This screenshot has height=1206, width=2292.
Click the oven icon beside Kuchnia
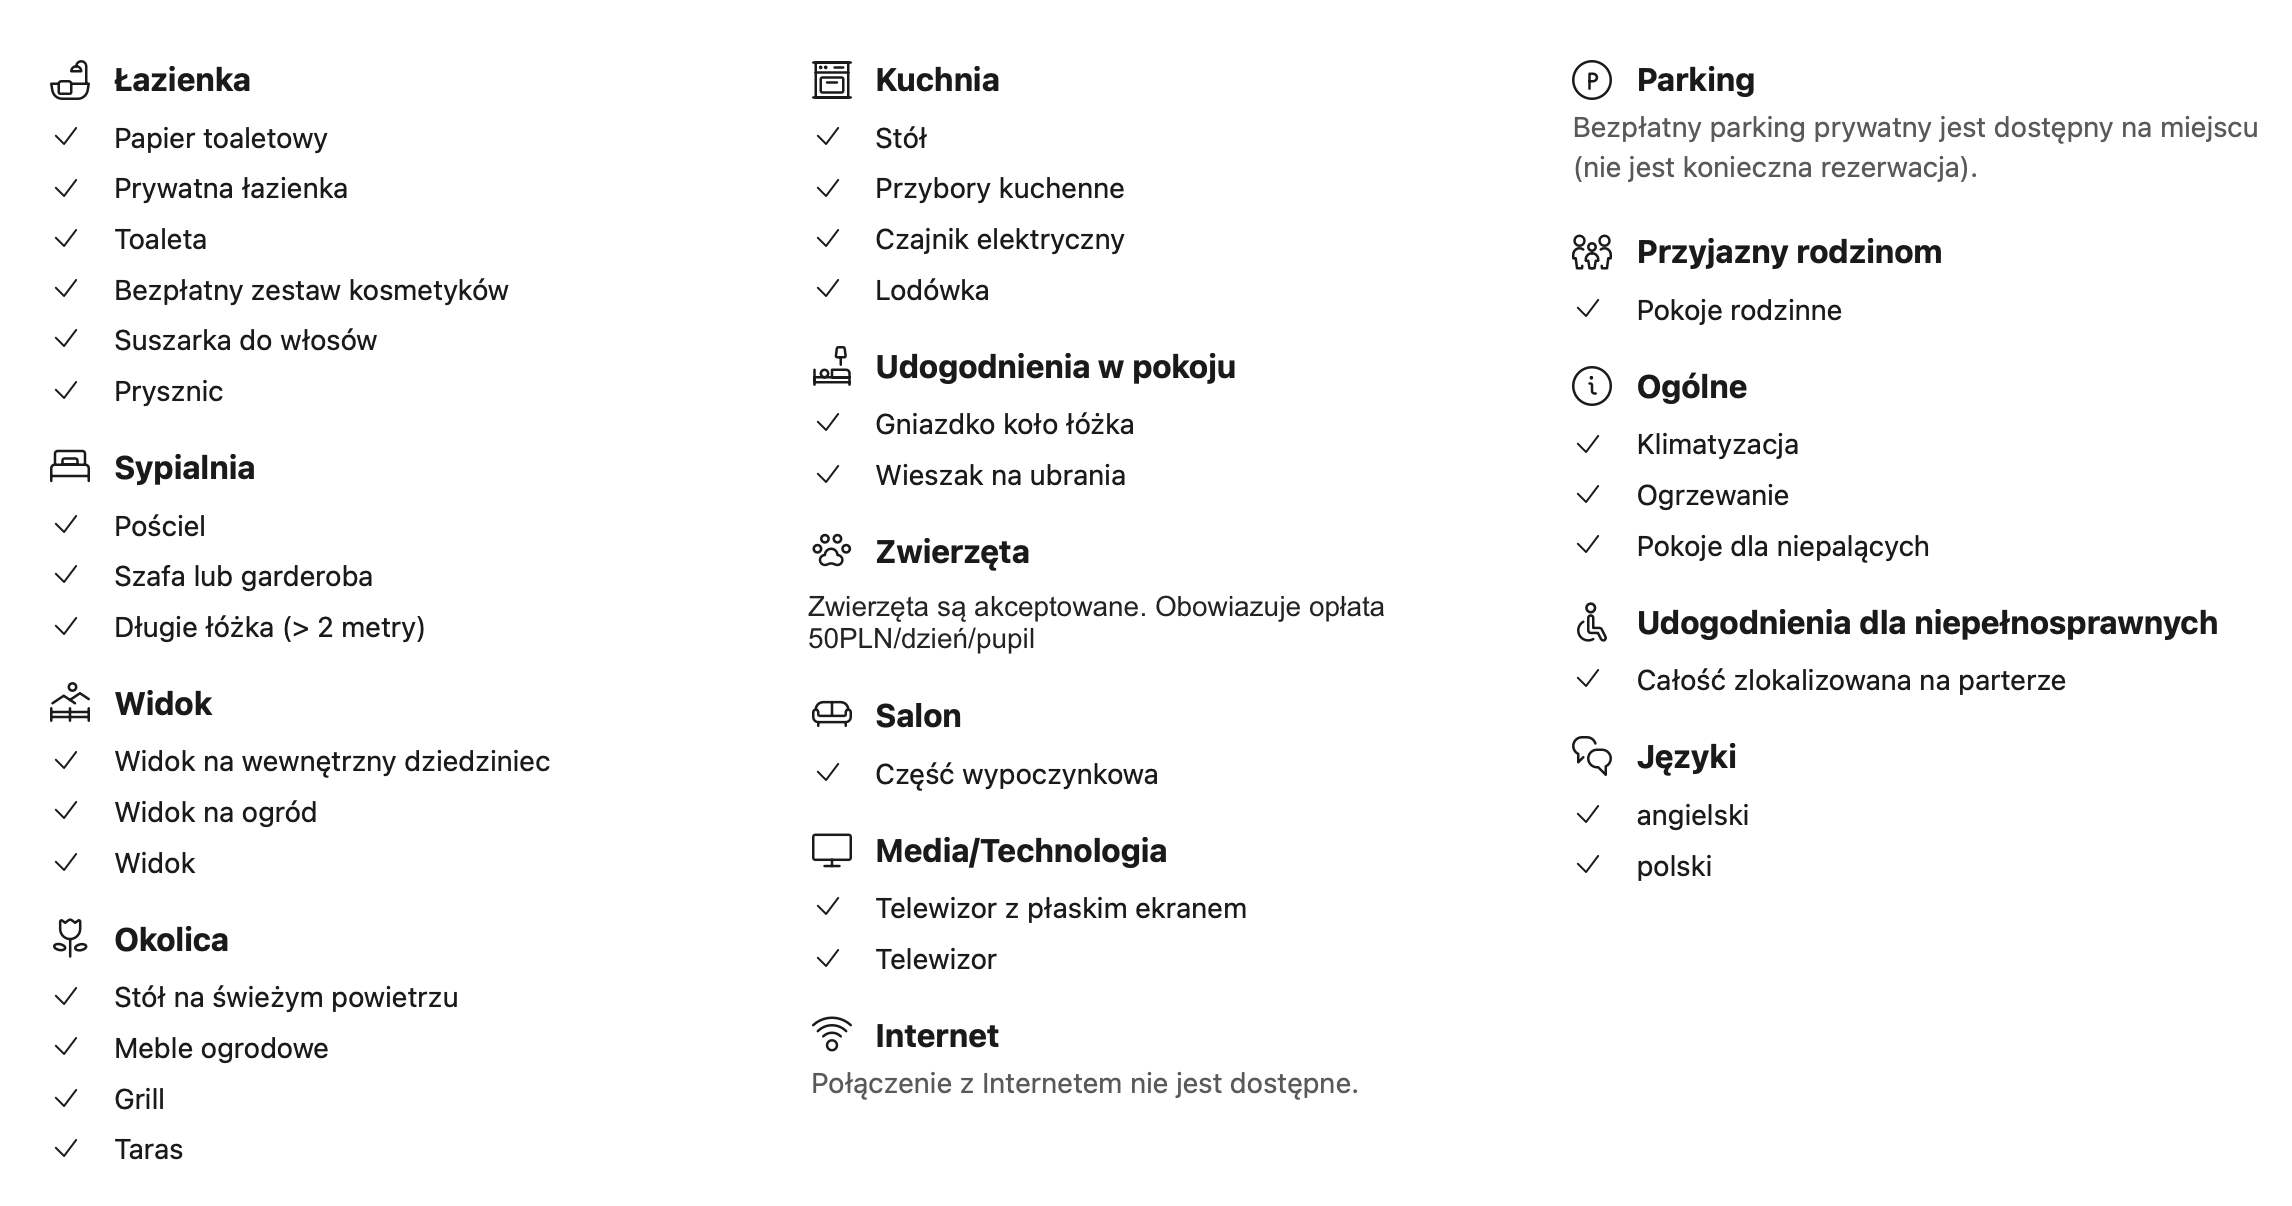point(831,80)
